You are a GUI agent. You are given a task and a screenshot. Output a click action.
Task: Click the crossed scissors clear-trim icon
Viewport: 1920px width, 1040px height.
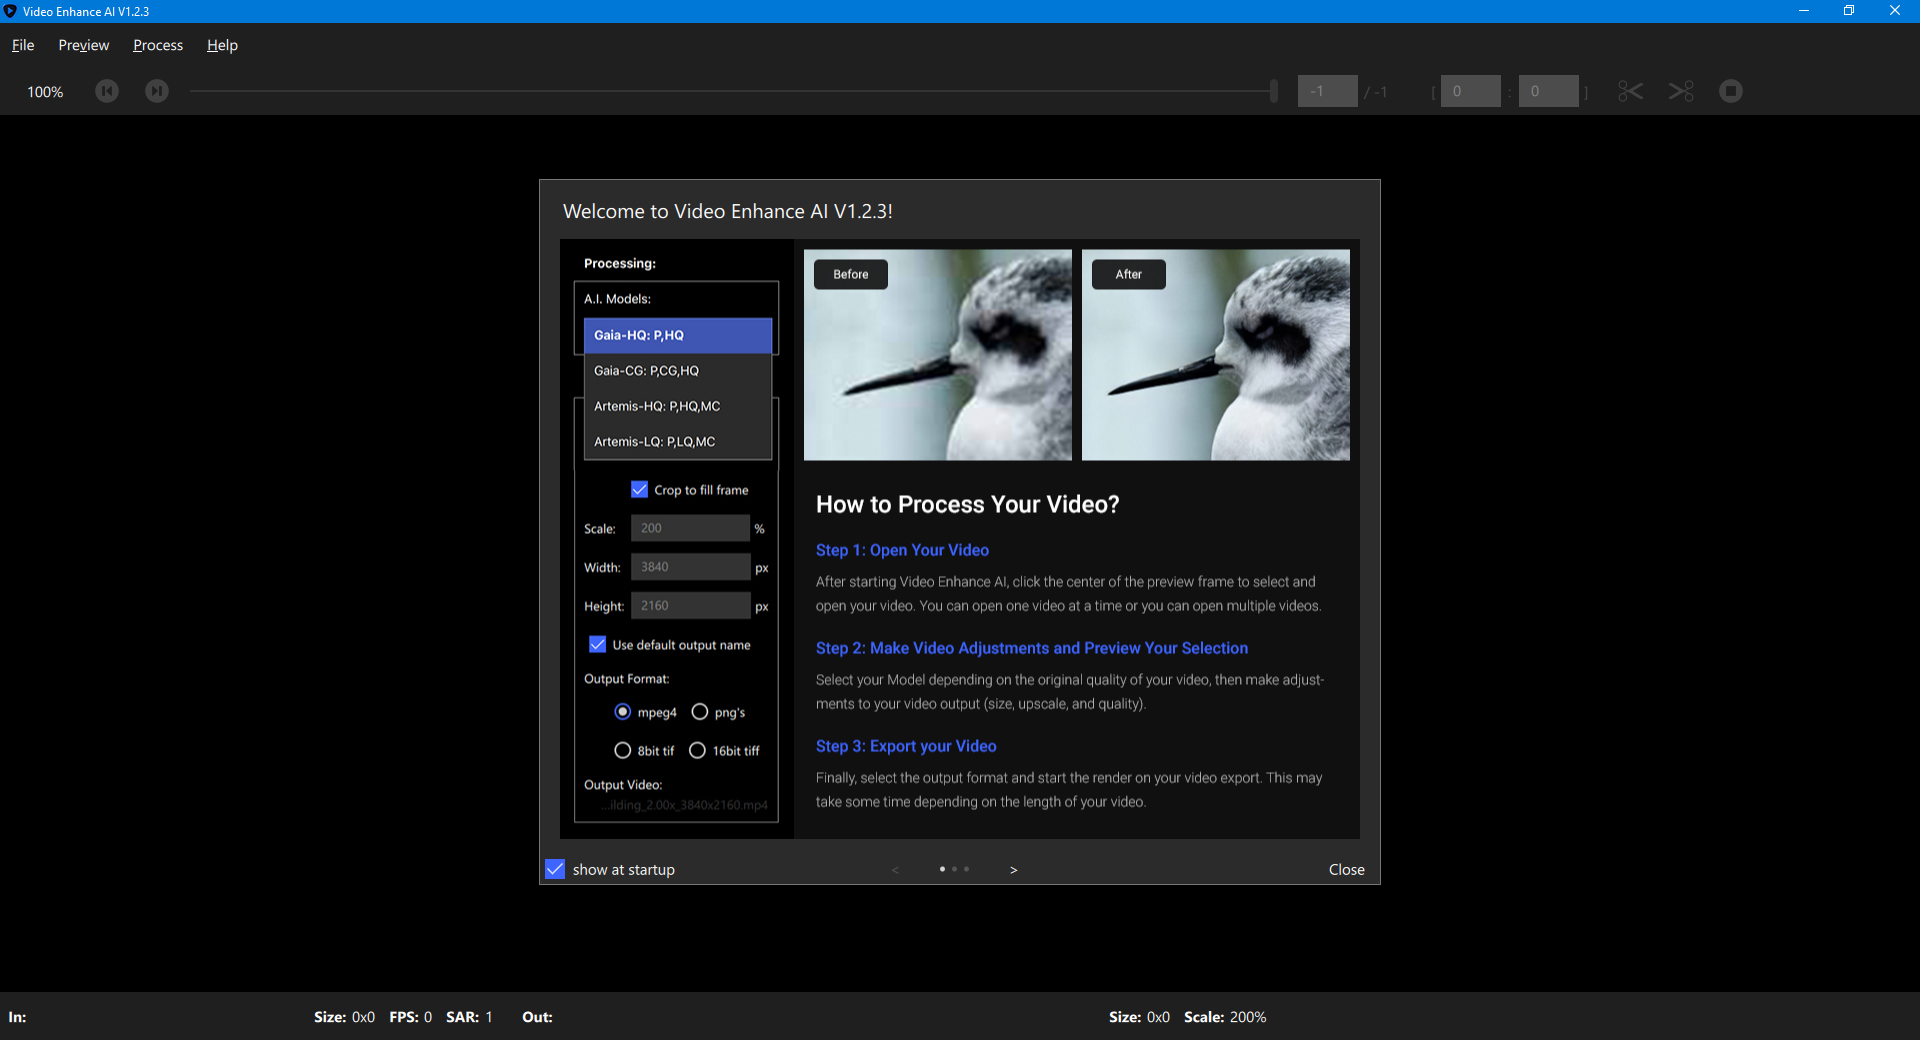tap(1681, 91)
